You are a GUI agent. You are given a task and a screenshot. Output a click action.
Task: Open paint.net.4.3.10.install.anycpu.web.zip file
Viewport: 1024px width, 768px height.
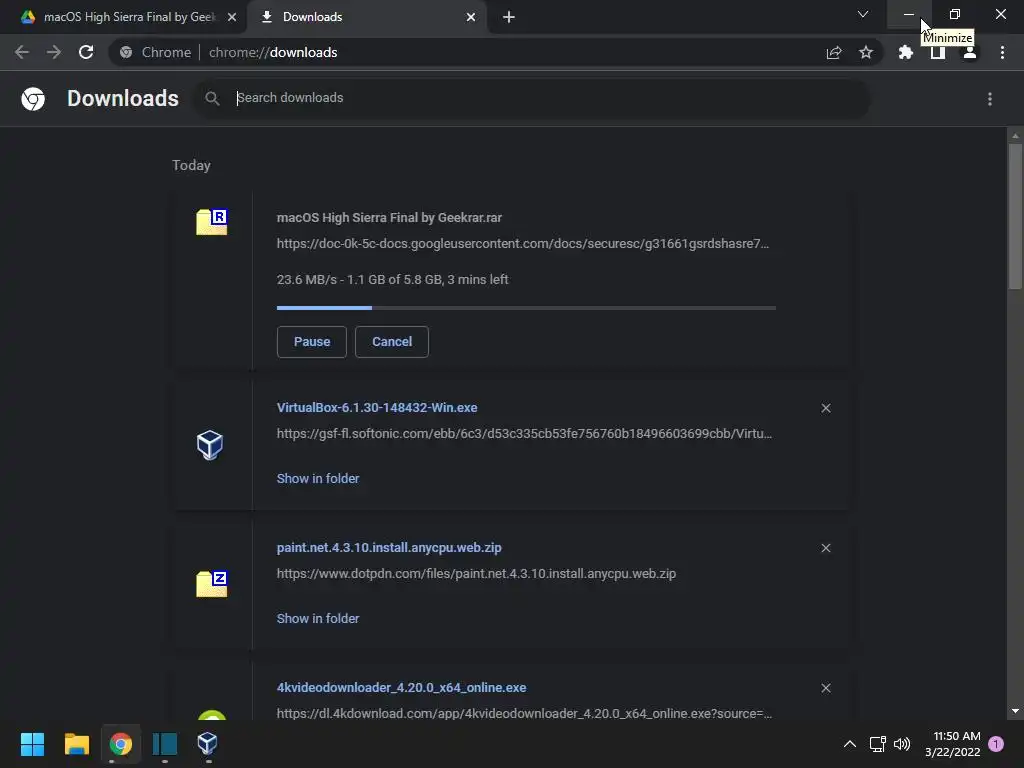pos(389,548)
